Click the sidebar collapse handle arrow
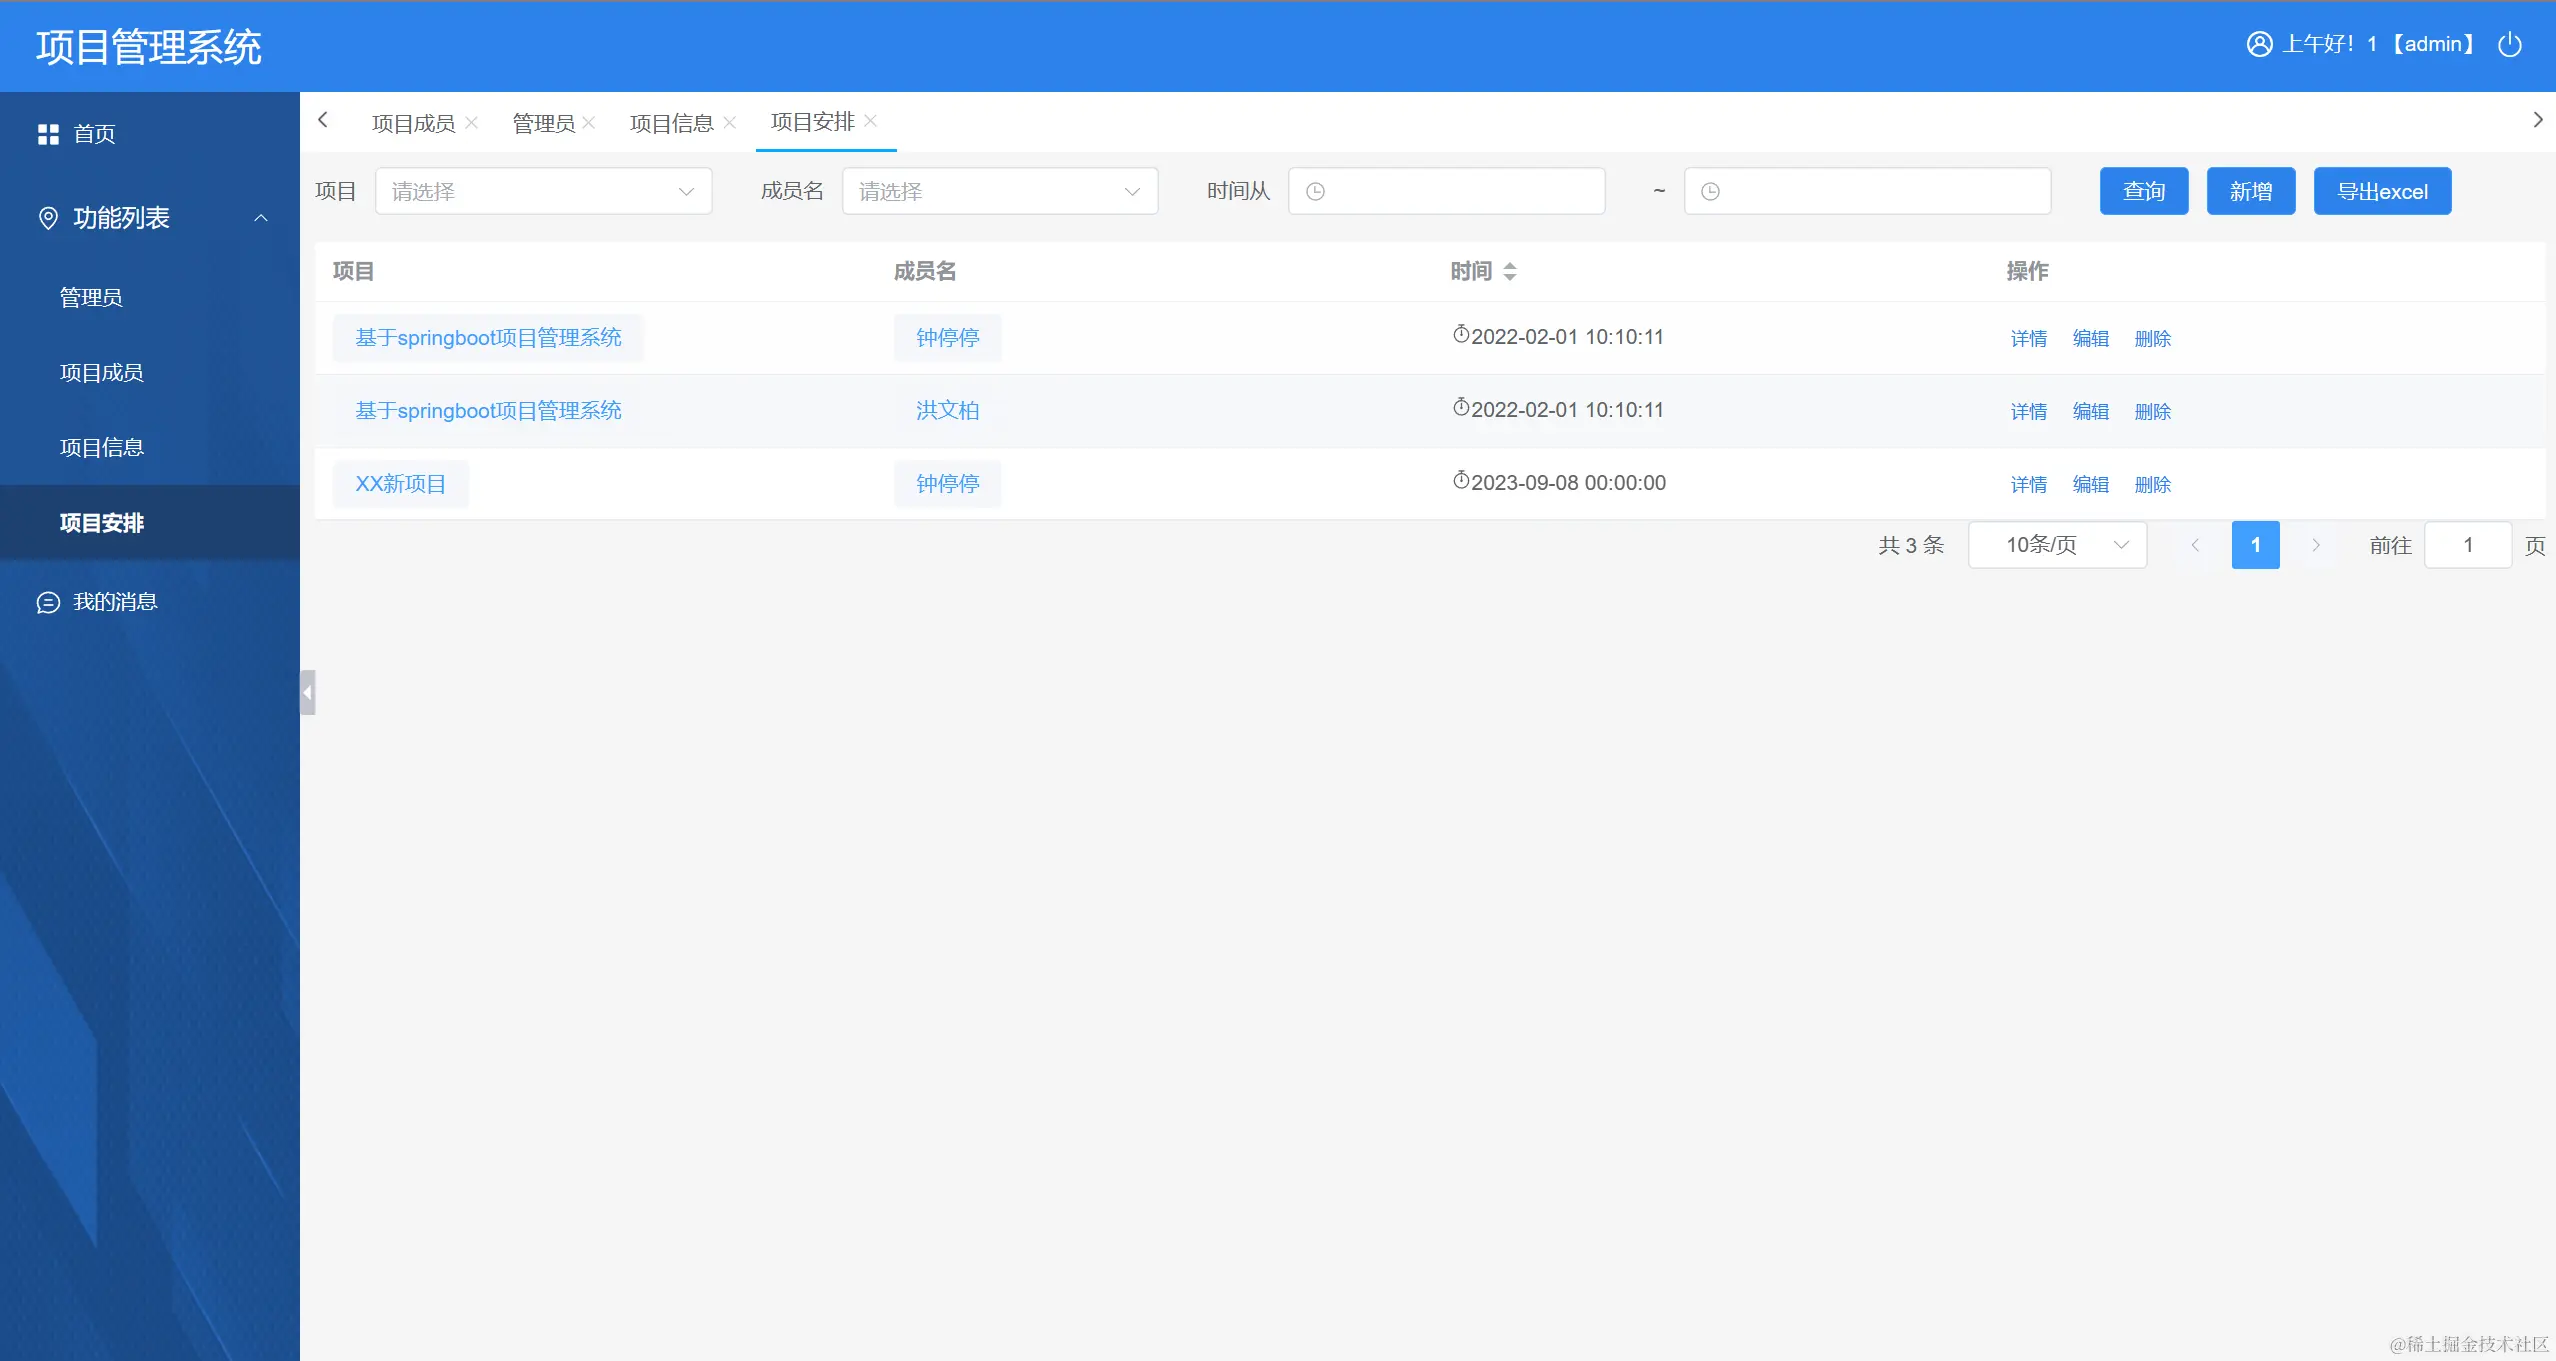2556x1361 pixels. coord(308,692)
